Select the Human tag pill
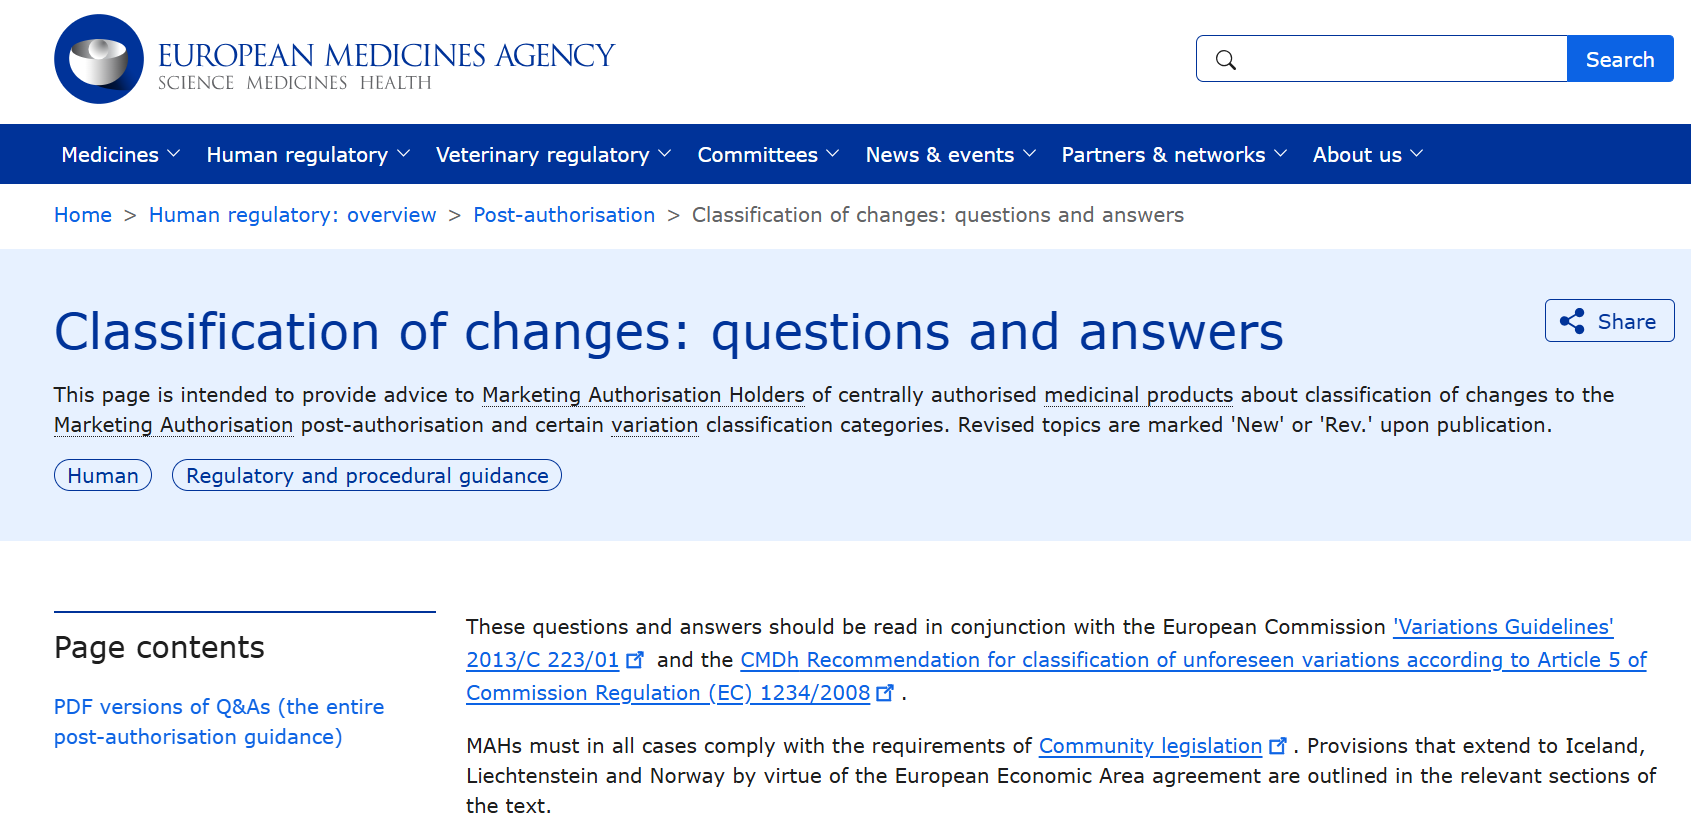This screenshot has height=834, width=1691. [102, 475]
